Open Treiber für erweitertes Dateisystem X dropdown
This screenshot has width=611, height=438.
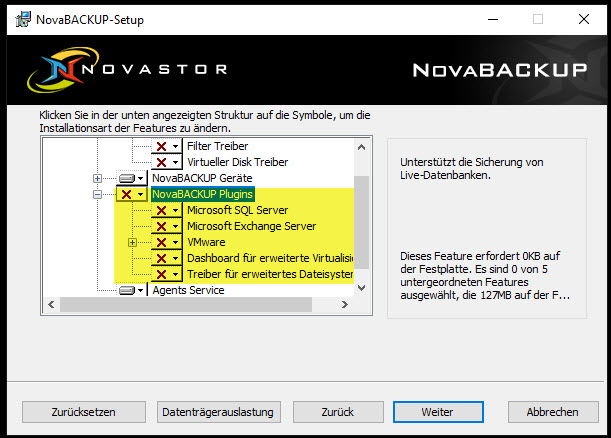click(x=167, y=274)
